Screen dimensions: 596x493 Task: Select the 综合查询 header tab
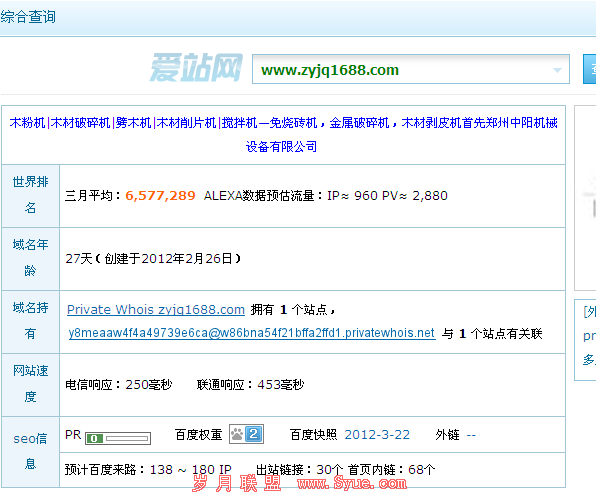(x=28, y=17)
